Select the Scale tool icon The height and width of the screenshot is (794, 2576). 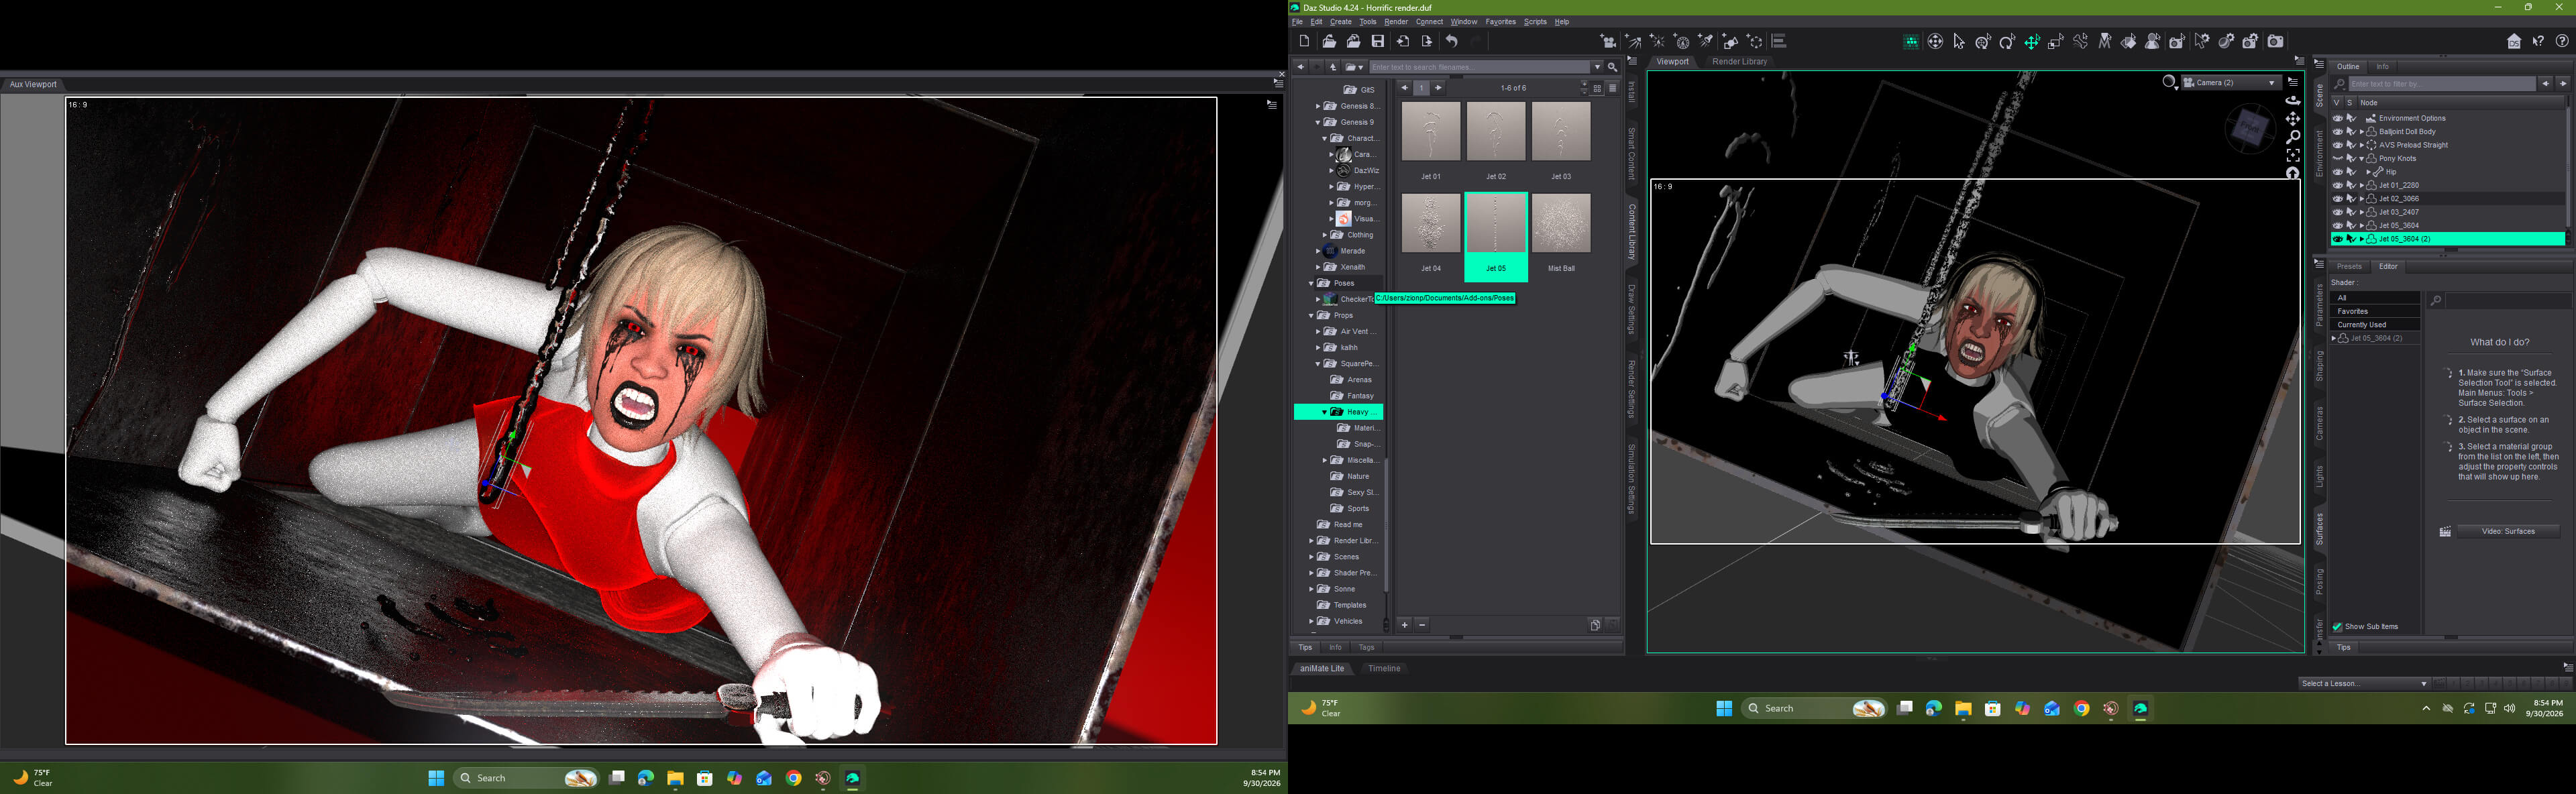(x=2056, y=41)
